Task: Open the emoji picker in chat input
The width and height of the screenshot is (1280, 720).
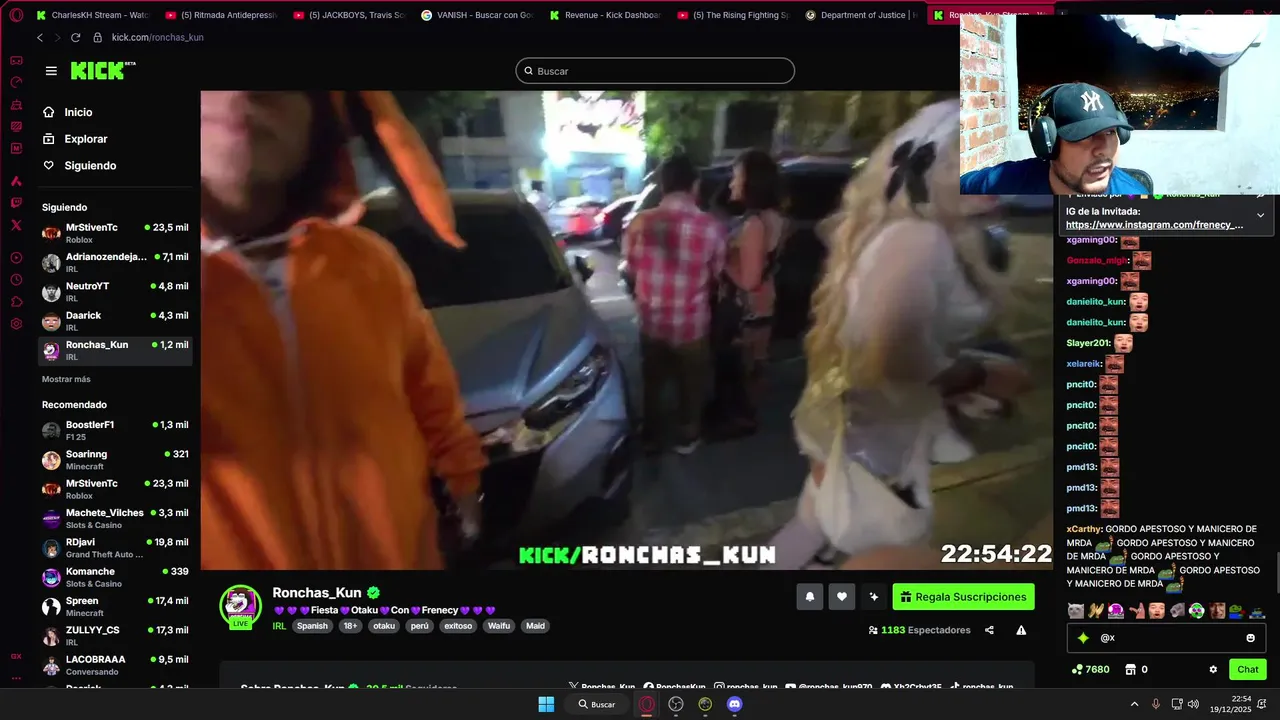Action: (1250, 638)
